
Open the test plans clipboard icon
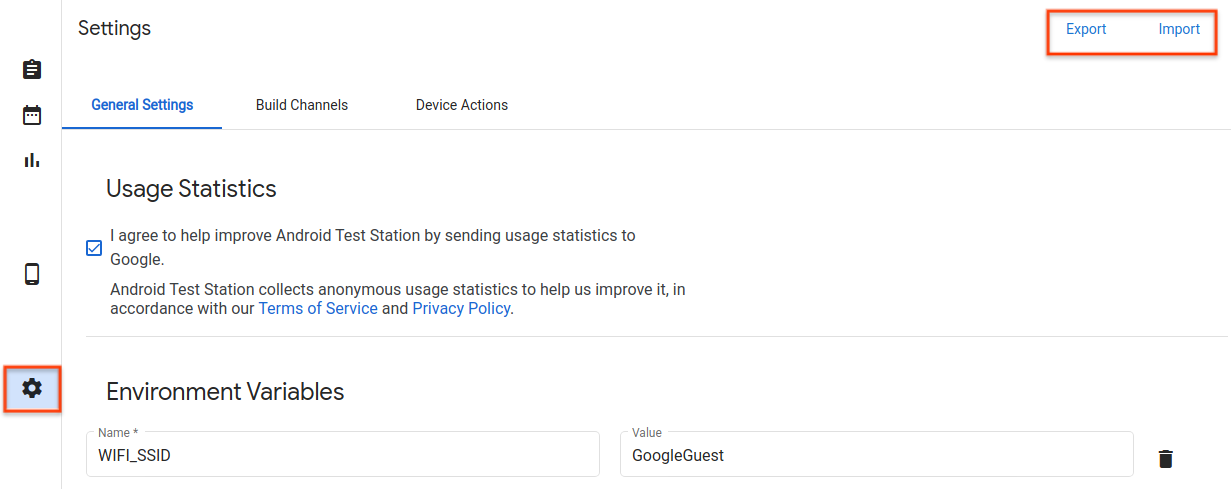(x=32, y=69)
